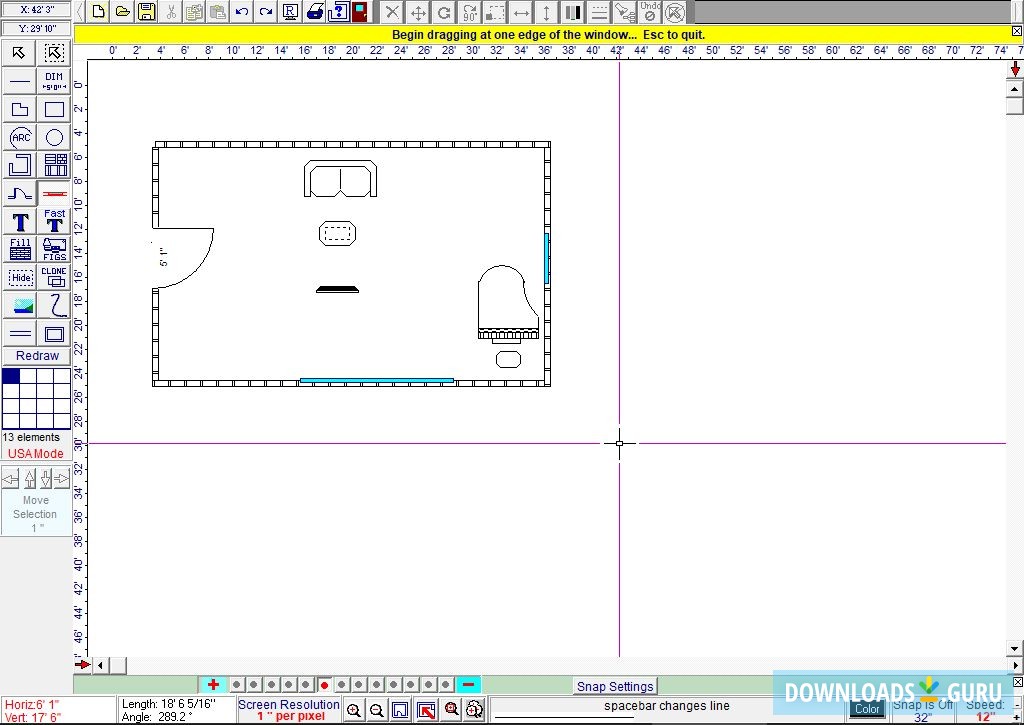Click the Rotate 90° toolbar icon
Viewport: 1024px width, 725px height.
tap(470, 12)
